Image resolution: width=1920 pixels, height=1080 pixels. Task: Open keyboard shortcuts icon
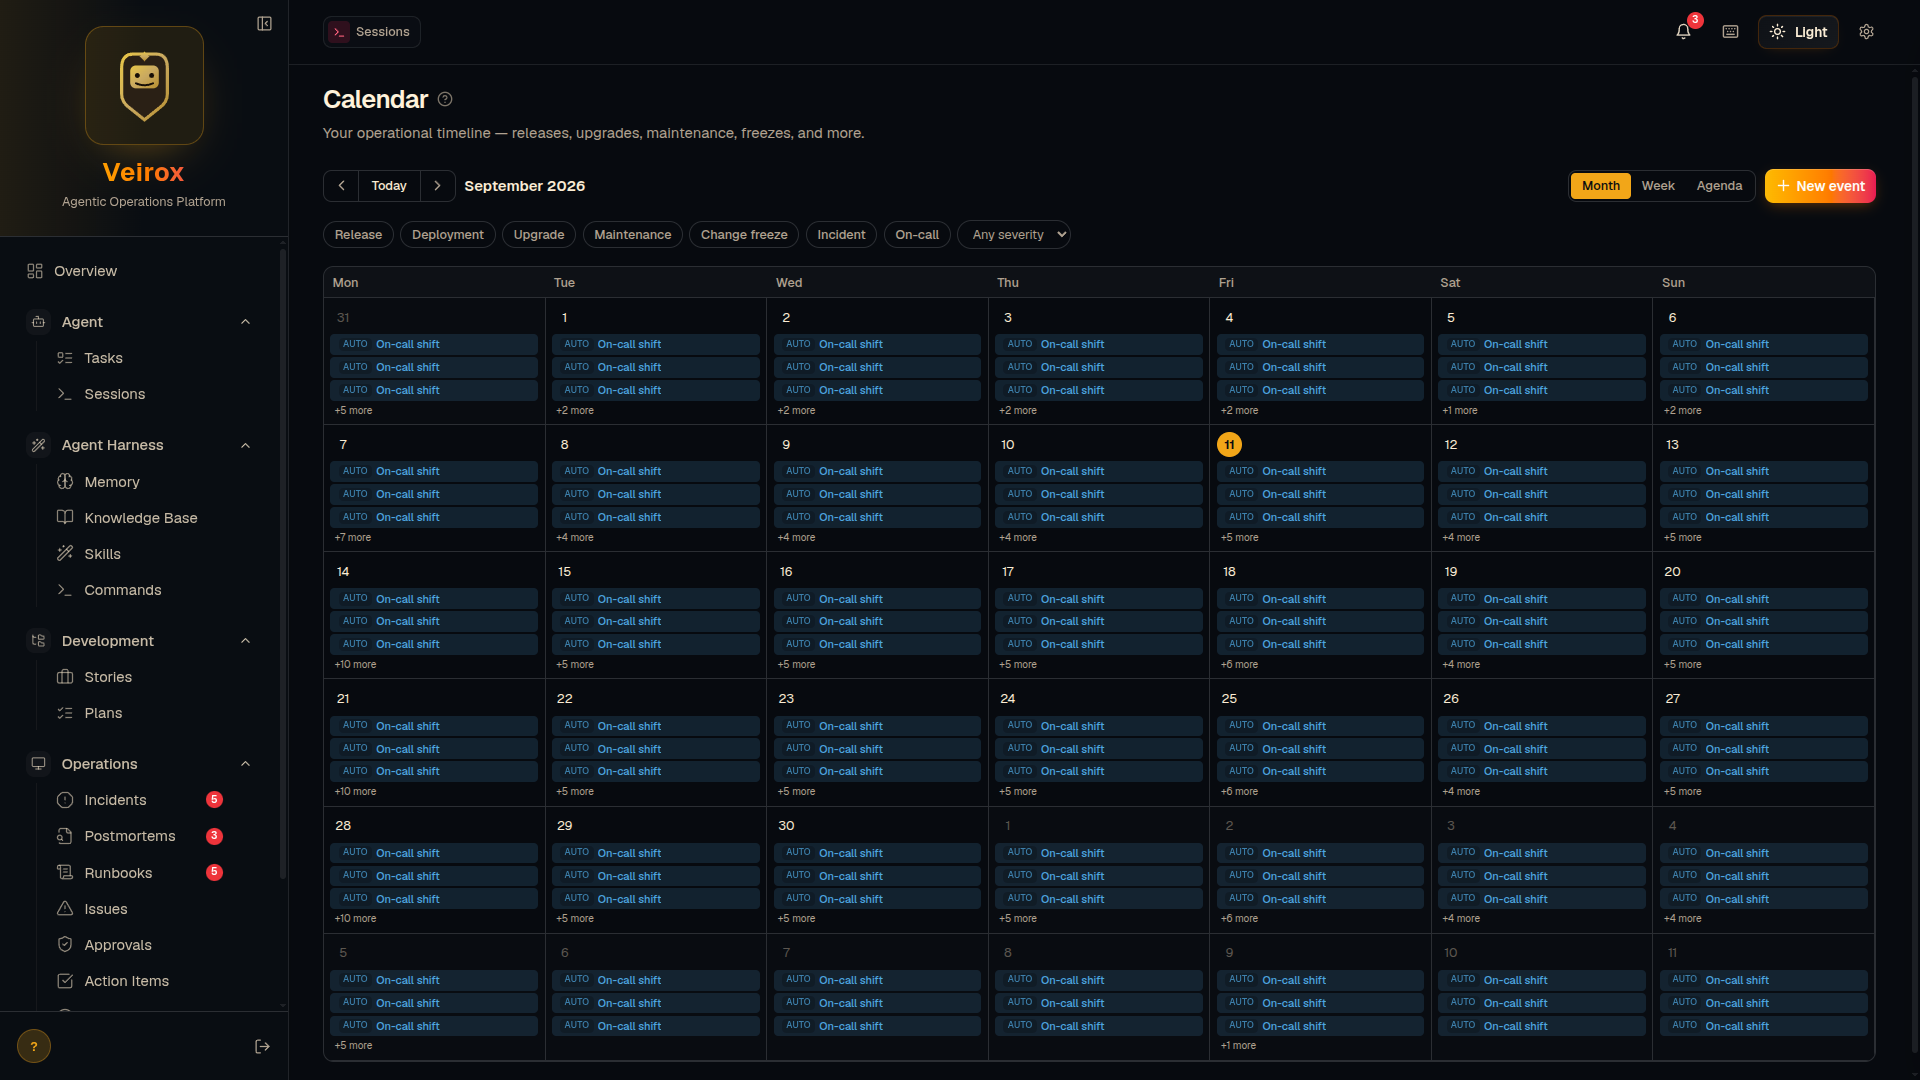1730,32
